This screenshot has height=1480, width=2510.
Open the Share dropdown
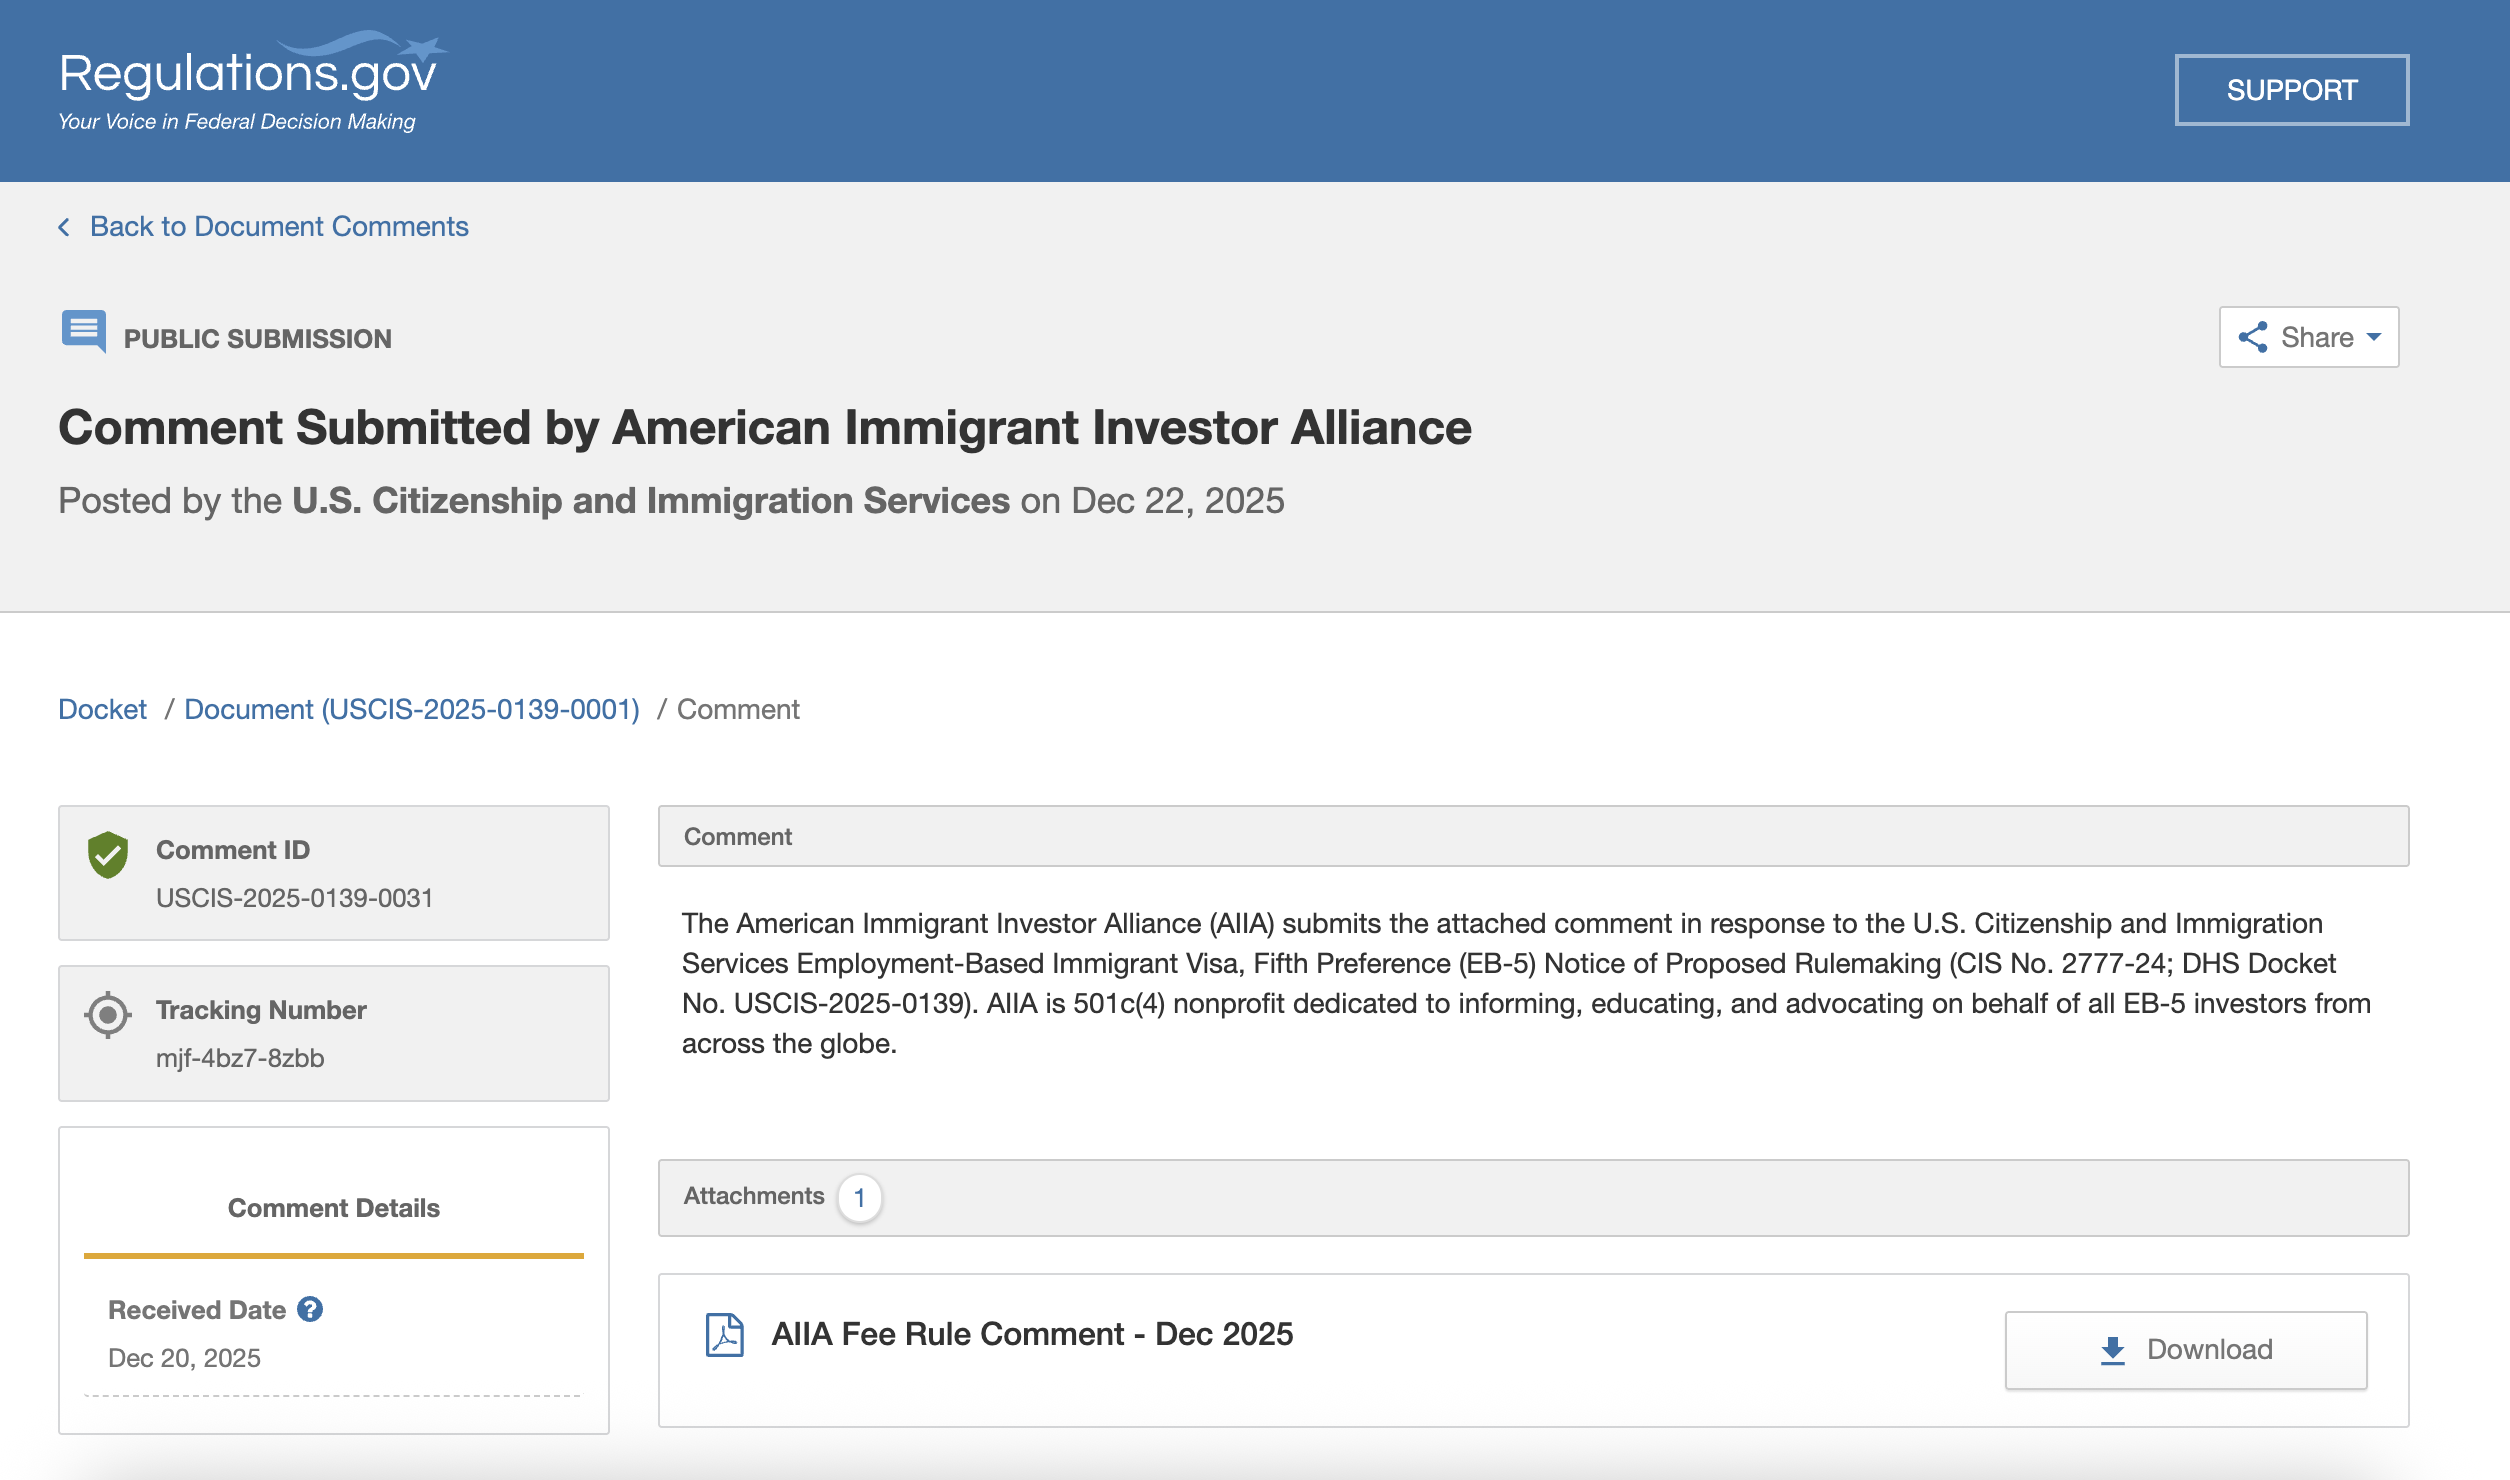pos(2308,337)
